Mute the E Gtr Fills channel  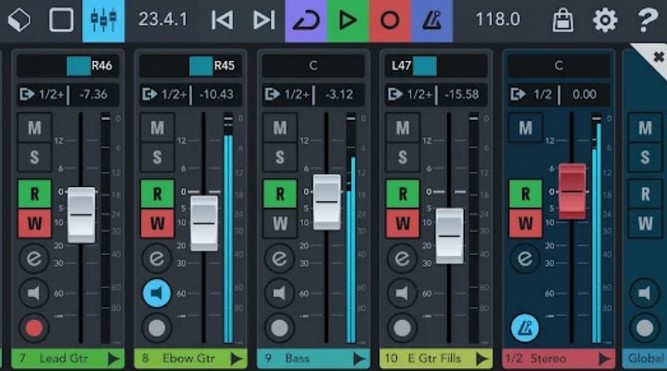coord(402,127)
